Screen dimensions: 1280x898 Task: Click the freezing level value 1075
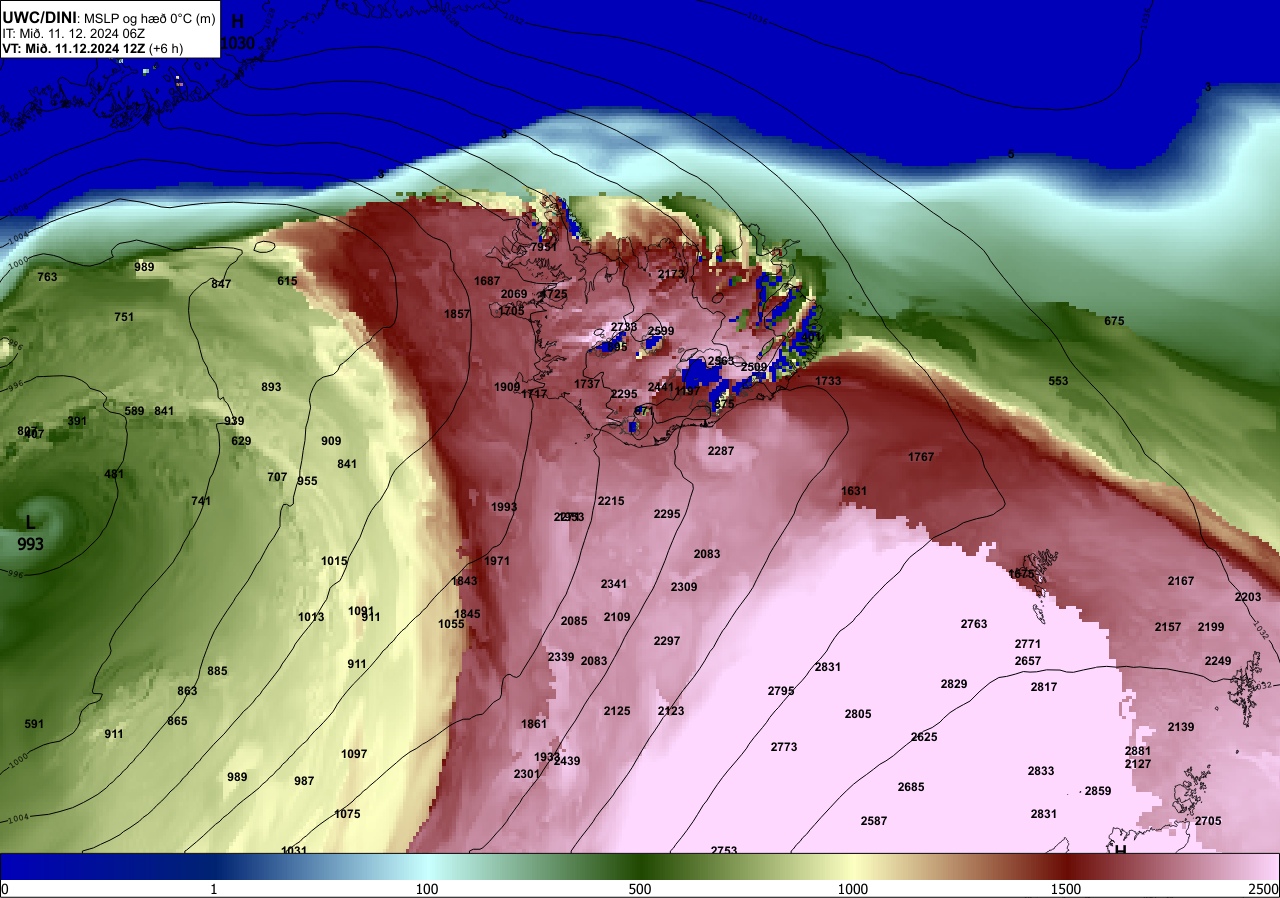click(x=347, y=814)
